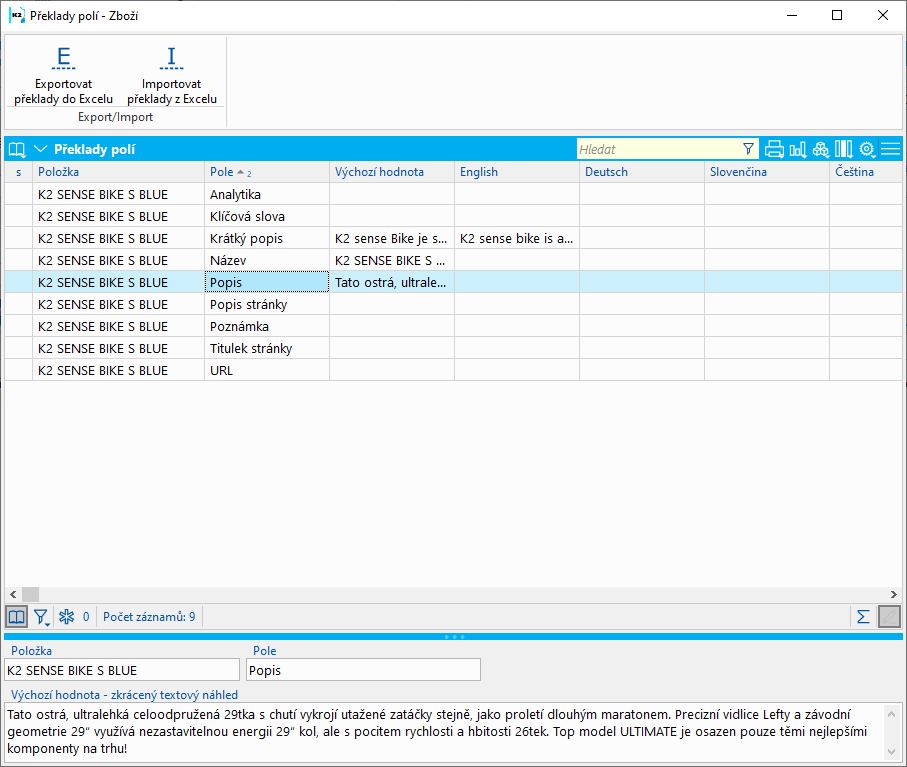The width and height of the screenshot is (907, 767).
Task: Open filter funnel in search box
Action: click(x=749, y=149)
